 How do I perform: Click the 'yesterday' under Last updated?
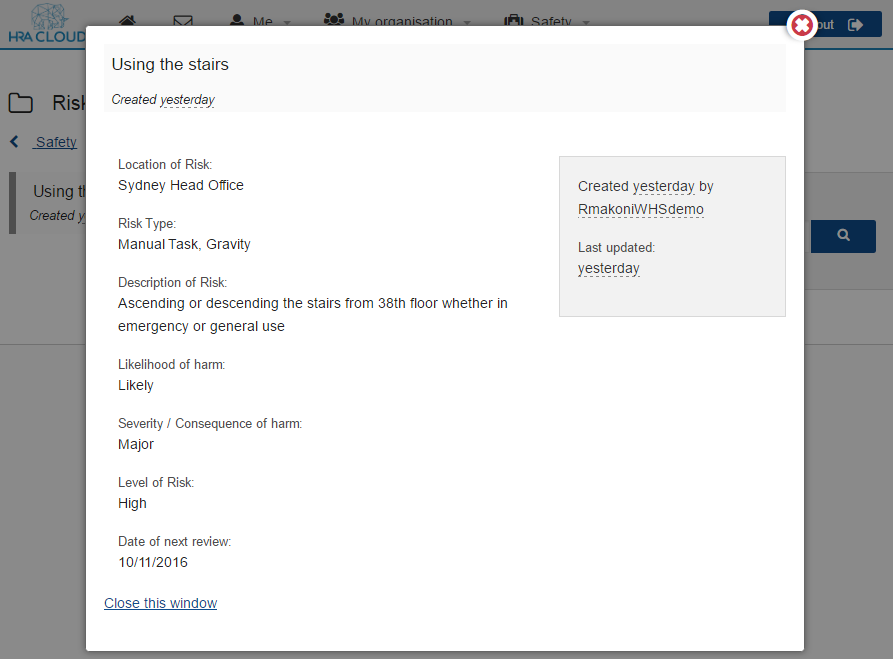(x=608, y=268)
